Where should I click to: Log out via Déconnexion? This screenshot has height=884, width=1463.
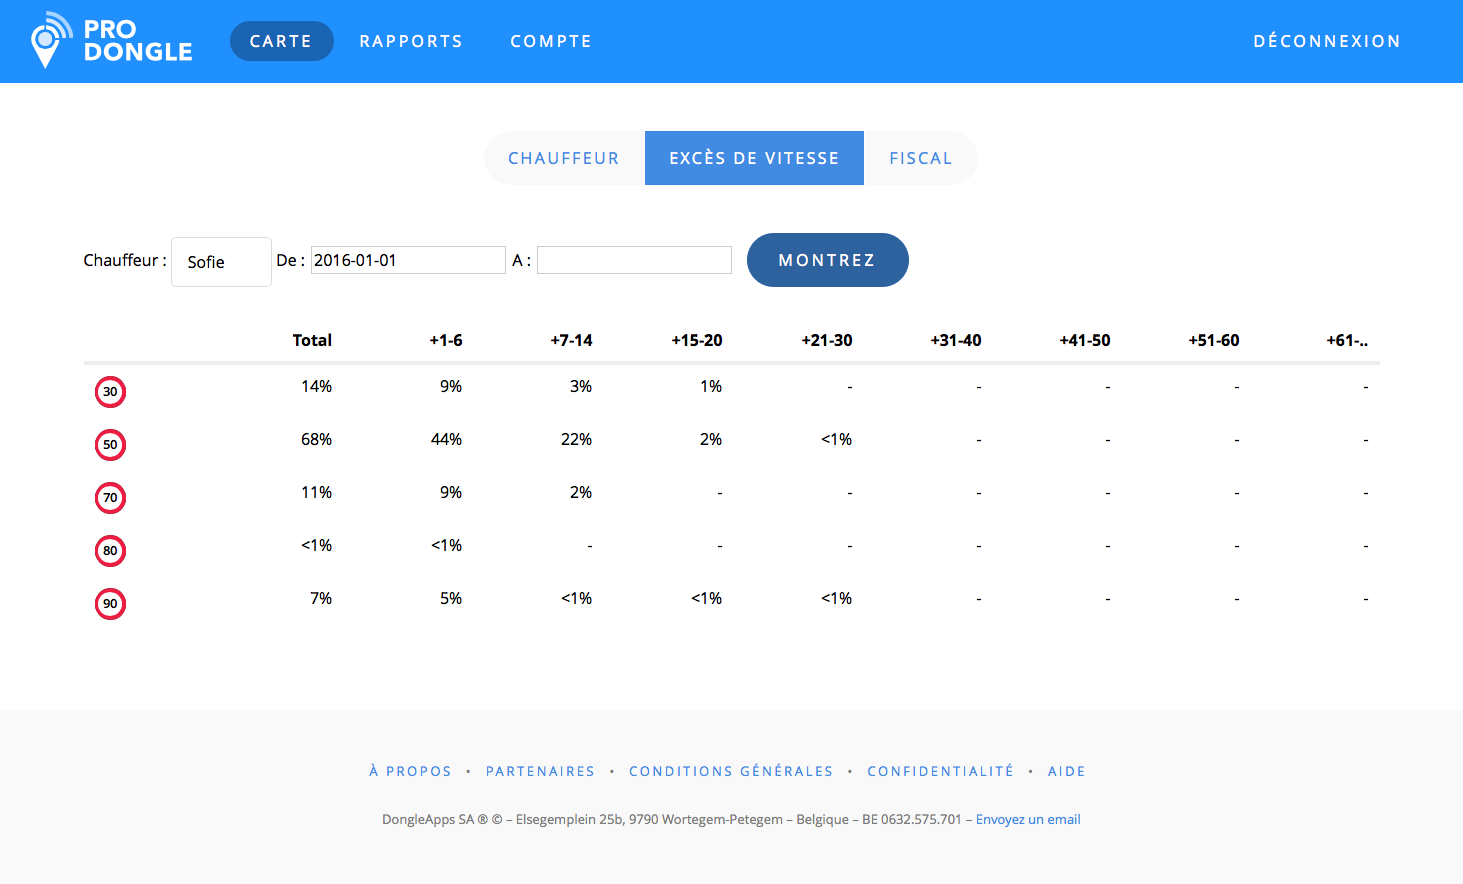point(1327,41)
